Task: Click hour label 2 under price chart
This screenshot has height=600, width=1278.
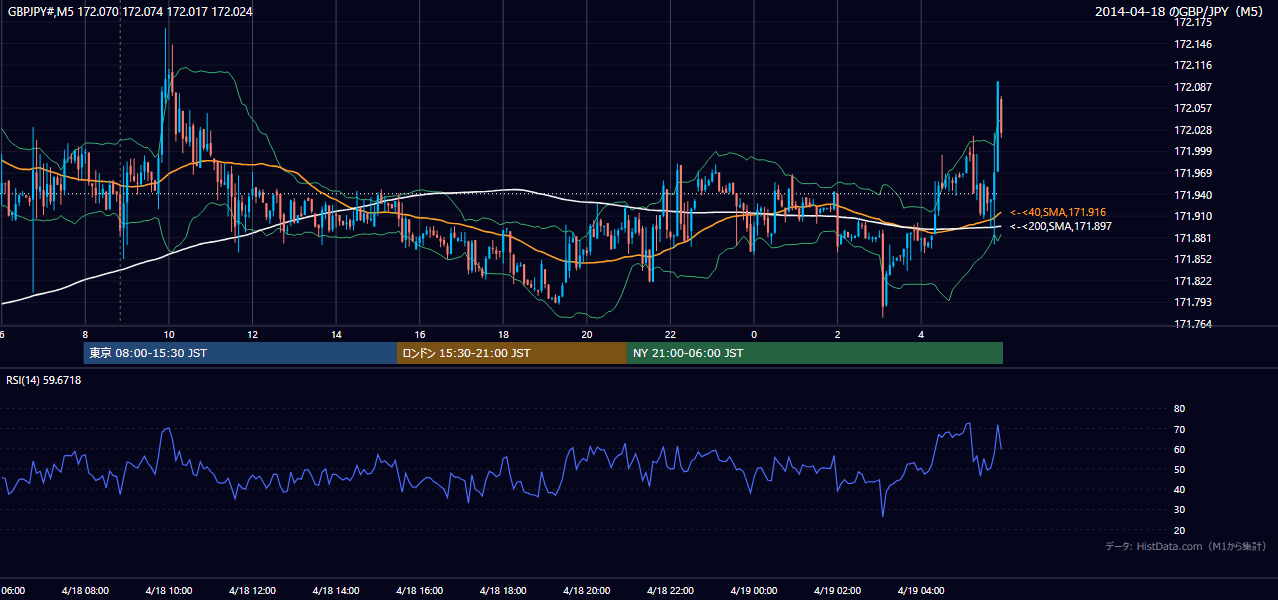Action: pyautogui.click(x=838, y=335)
